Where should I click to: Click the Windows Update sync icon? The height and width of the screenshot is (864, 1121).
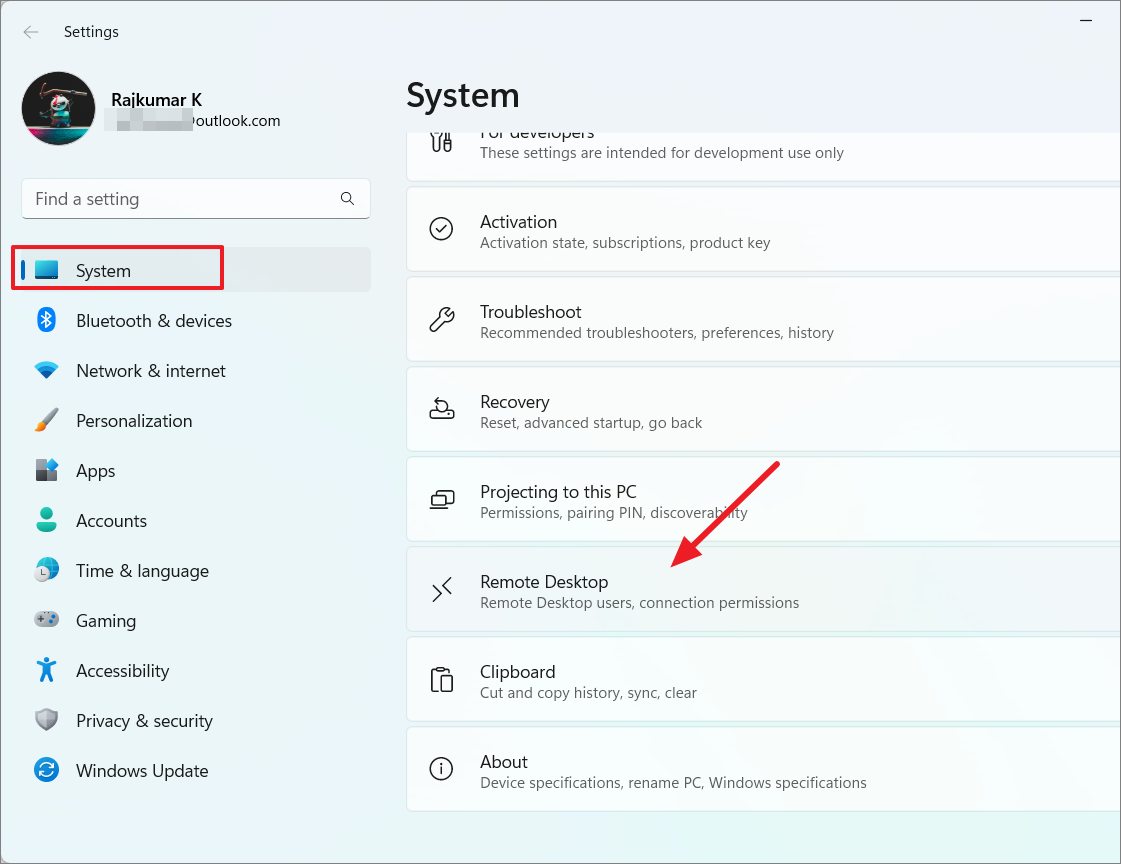pyautogui.click(x=46, y=770)
